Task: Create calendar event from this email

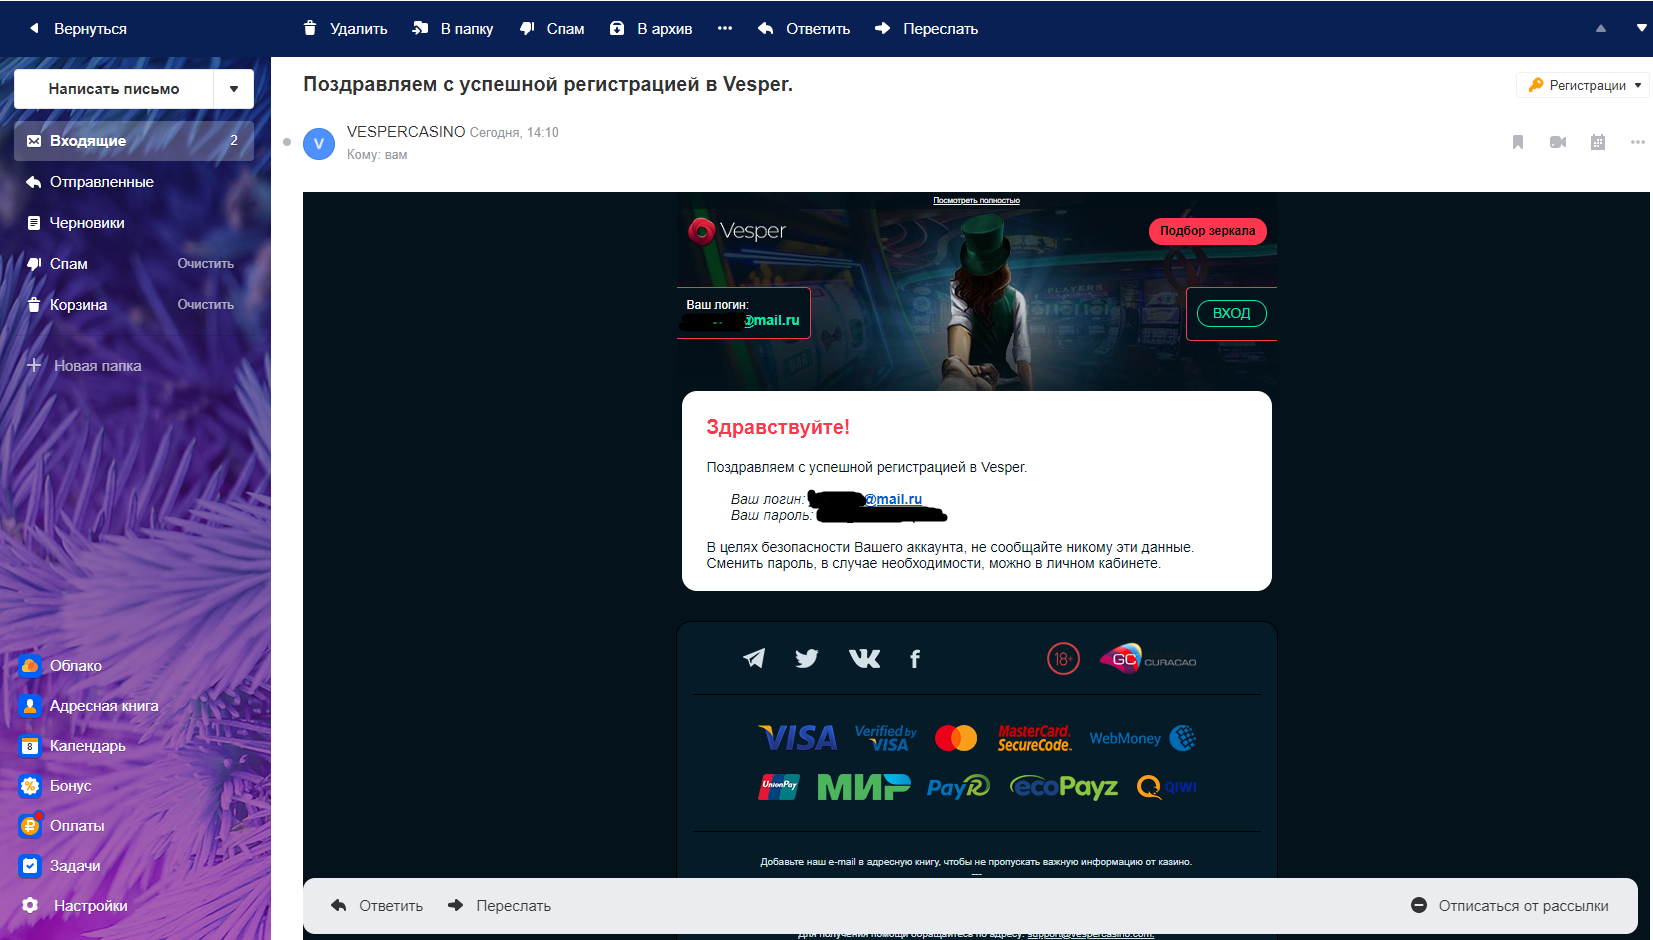Action: coord(1598,142)
